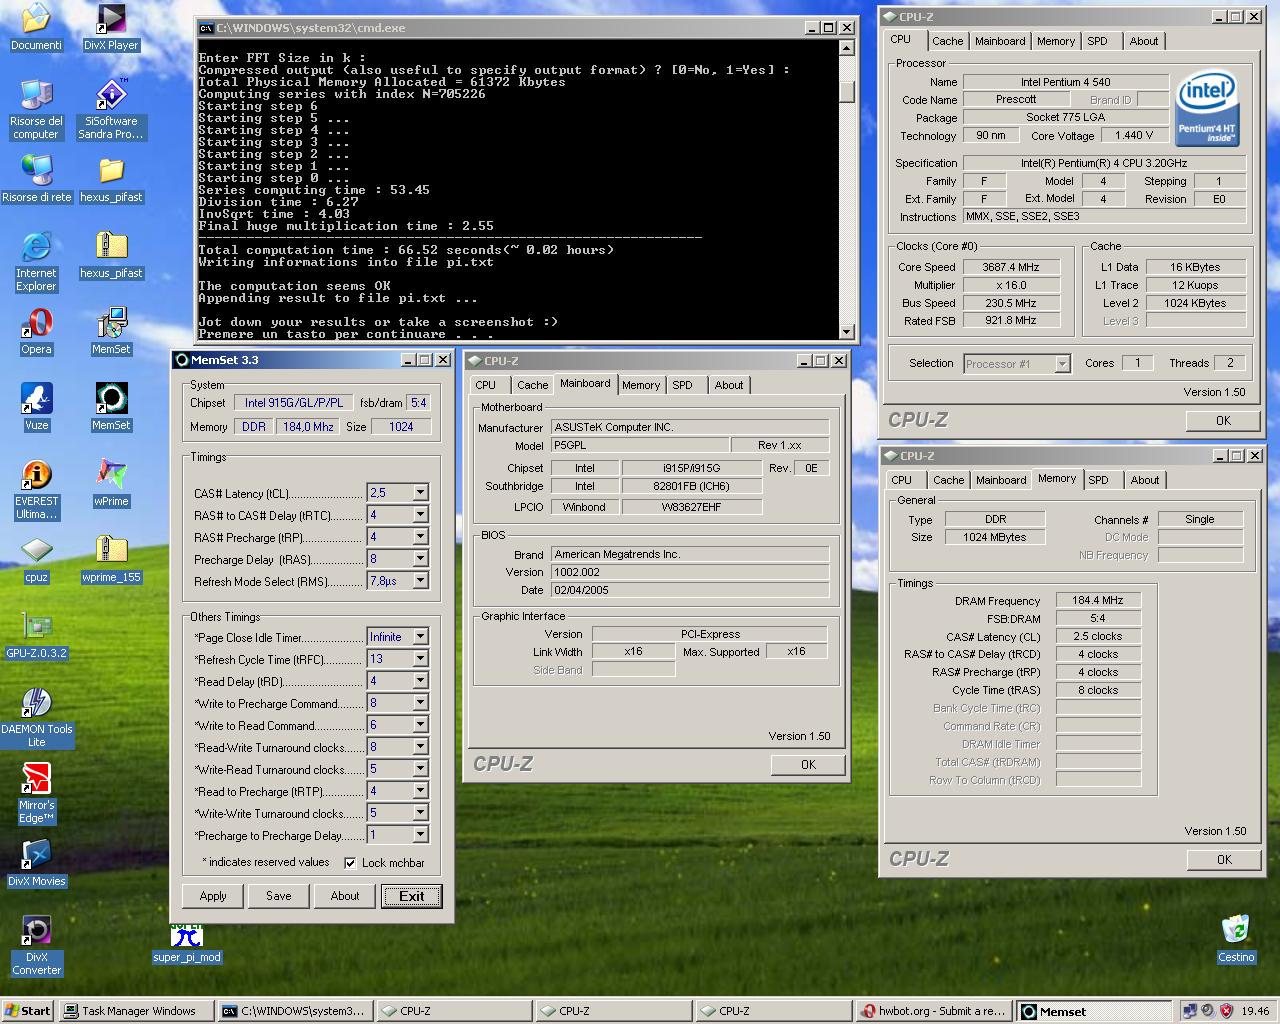Select CPU tab in Mainboard CPU-Z window

pyautogui.click(x=485, y=385)
